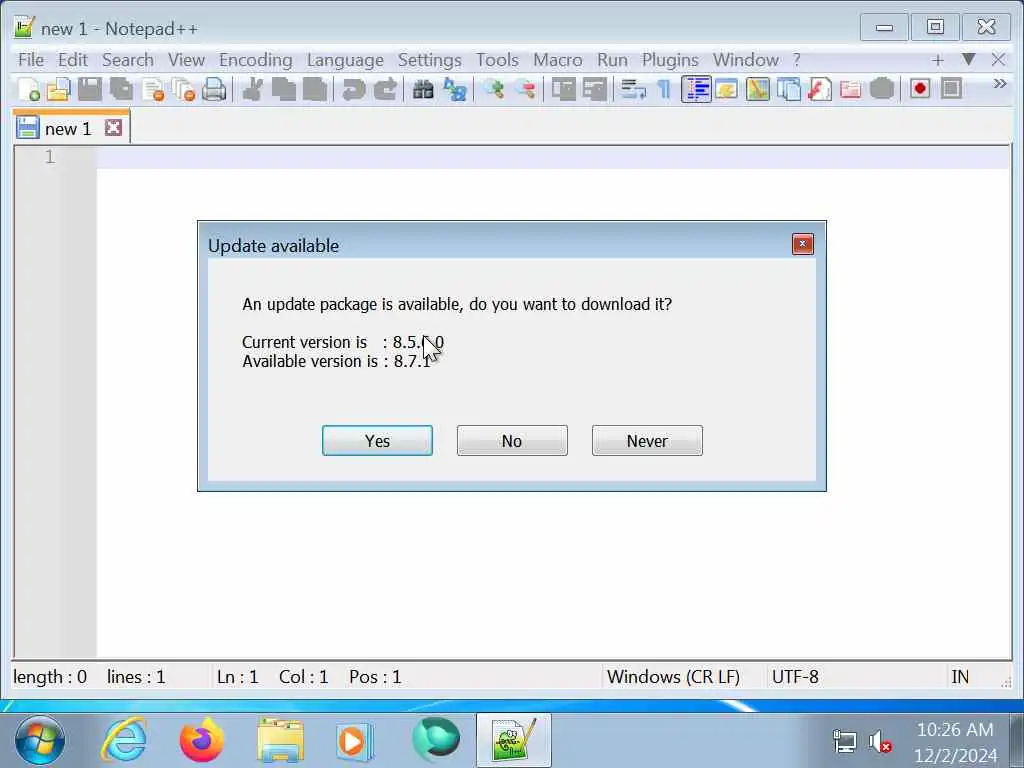
Task: Click UTF-8 encoding in status bar
Action: click(x=795, y=677)
